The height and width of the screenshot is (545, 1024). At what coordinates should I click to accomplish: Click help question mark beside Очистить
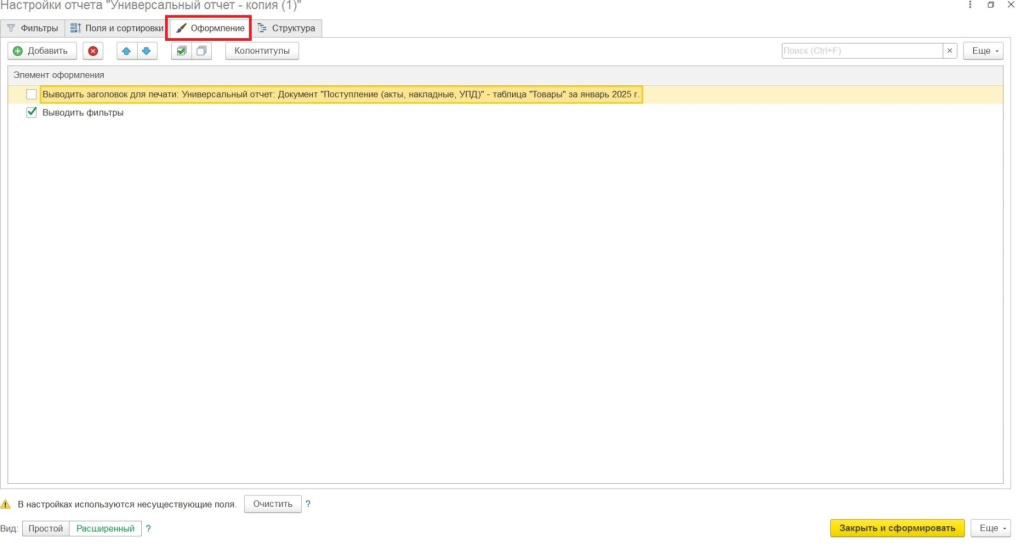[x=308, y=504]
